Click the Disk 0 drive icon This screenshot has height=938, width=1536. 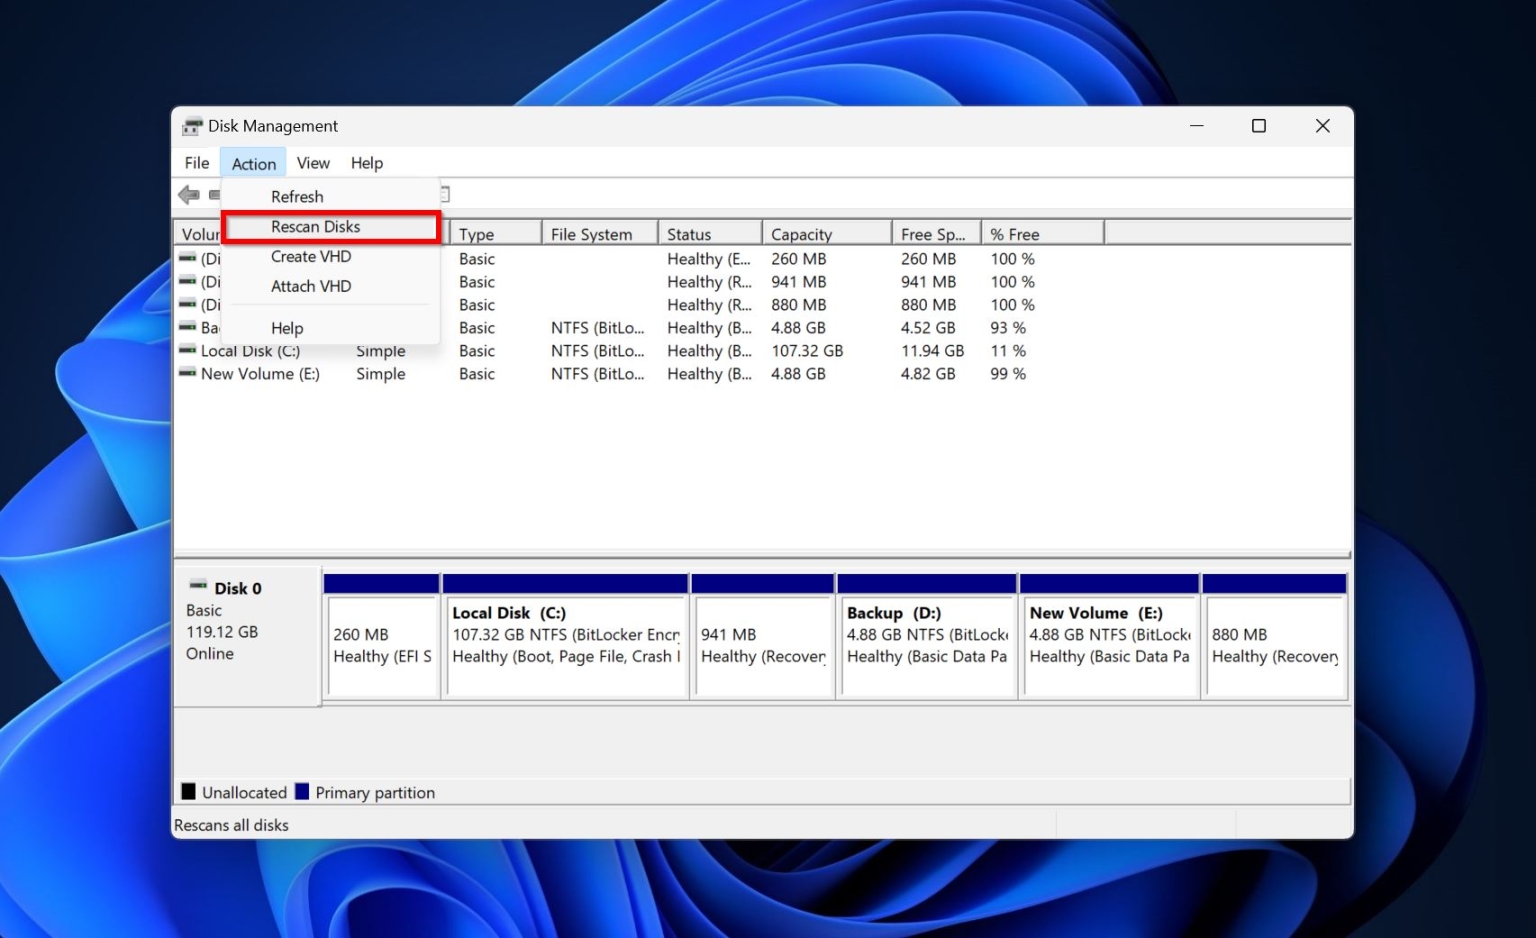pos(197,587)
